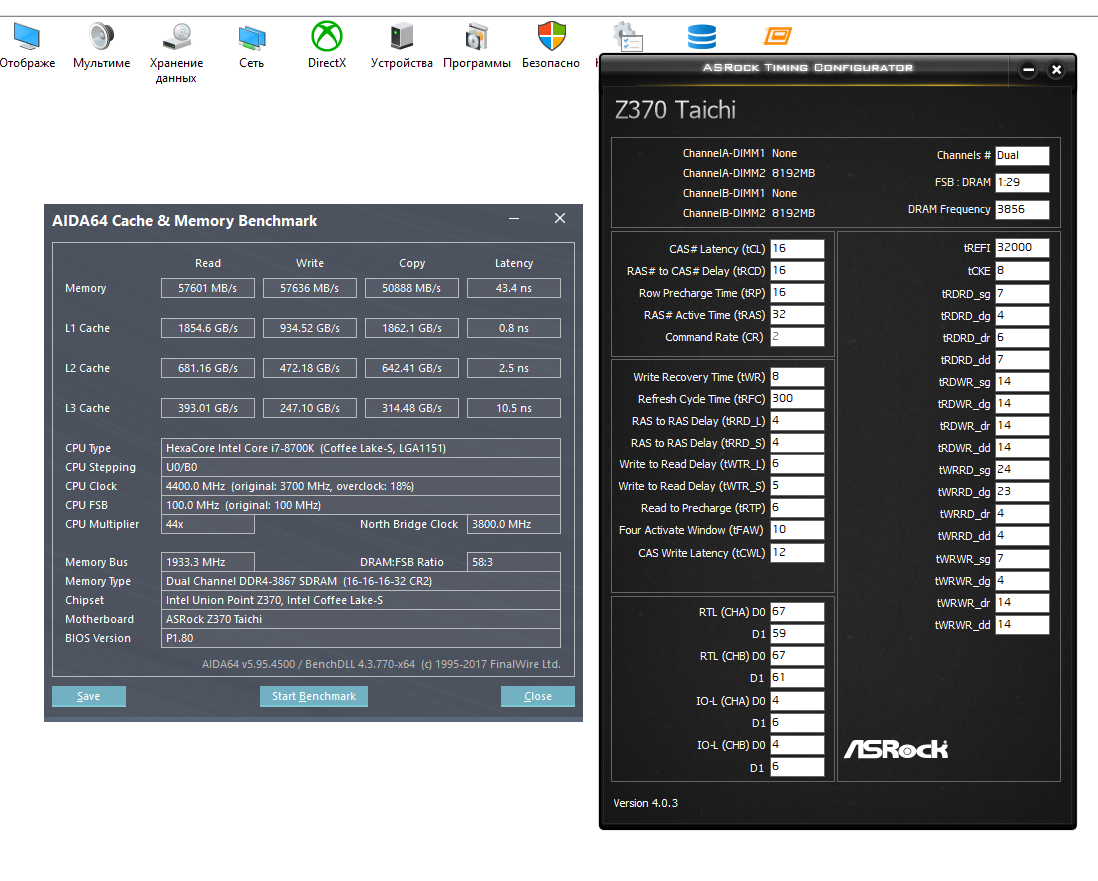Open the Устройства devices icon
Image resolution: width=1098 pixels, height=881 pixels.
coord(401,36)
